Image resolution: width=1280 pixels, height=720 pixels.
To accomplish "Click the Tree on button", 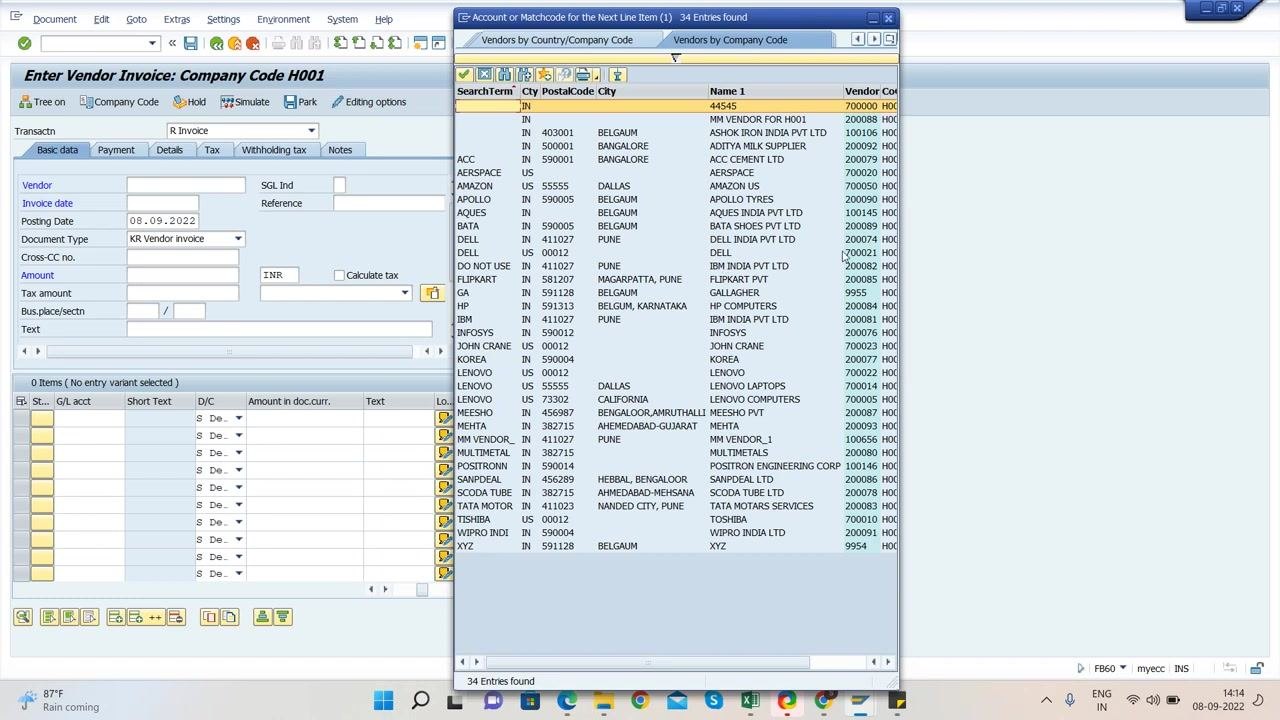I will [42, 102].
